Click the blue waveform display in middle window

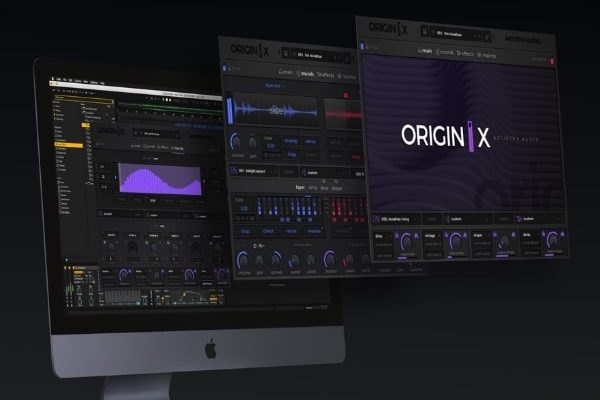coord(273,112)
